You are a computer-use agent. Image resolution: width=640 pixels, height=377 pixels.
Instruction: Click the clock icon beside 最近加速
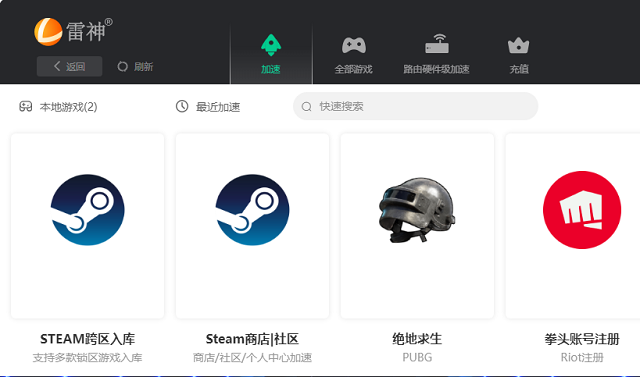[182, 106]
